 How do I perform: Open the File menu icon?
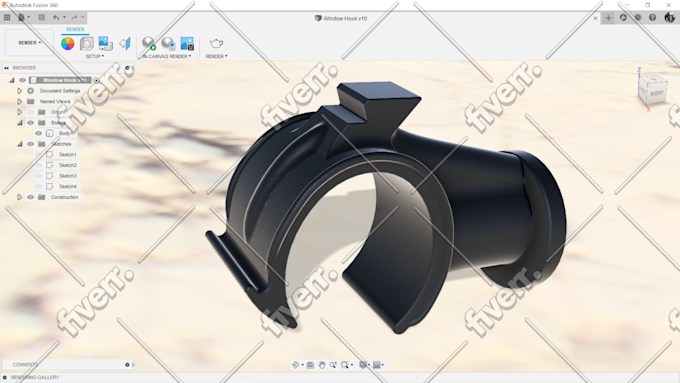tap(22, 17)
